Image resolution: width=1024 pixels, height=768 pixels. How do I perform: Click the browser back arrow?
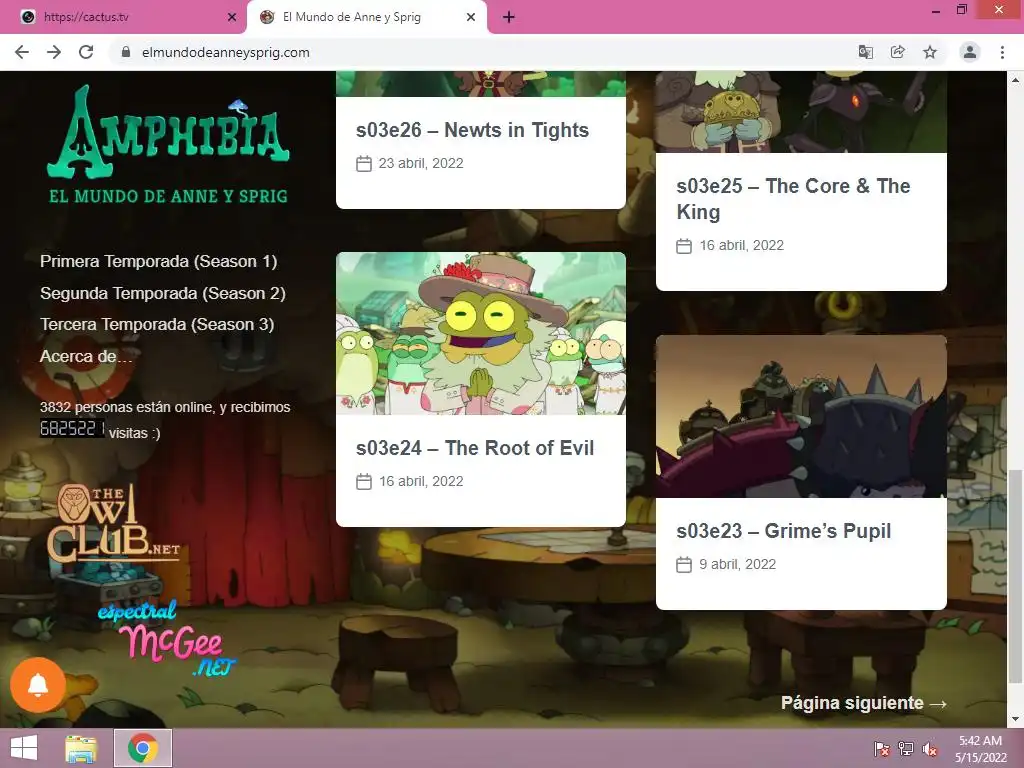coord(22,52)
